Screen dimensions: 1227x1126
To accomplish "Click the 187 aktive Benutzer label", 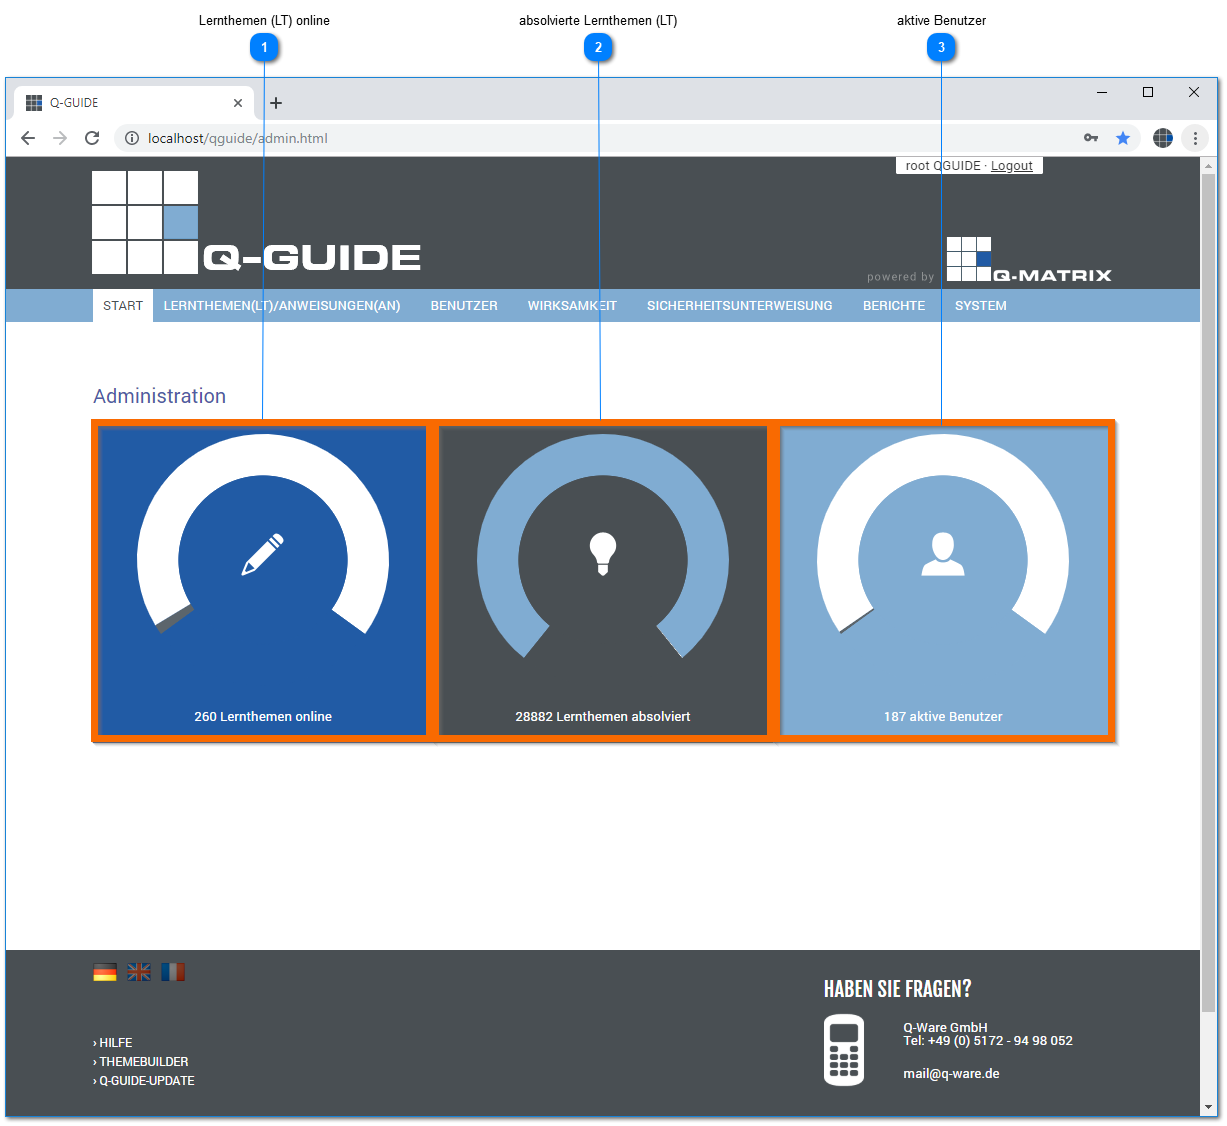I will tap(943, 716).
